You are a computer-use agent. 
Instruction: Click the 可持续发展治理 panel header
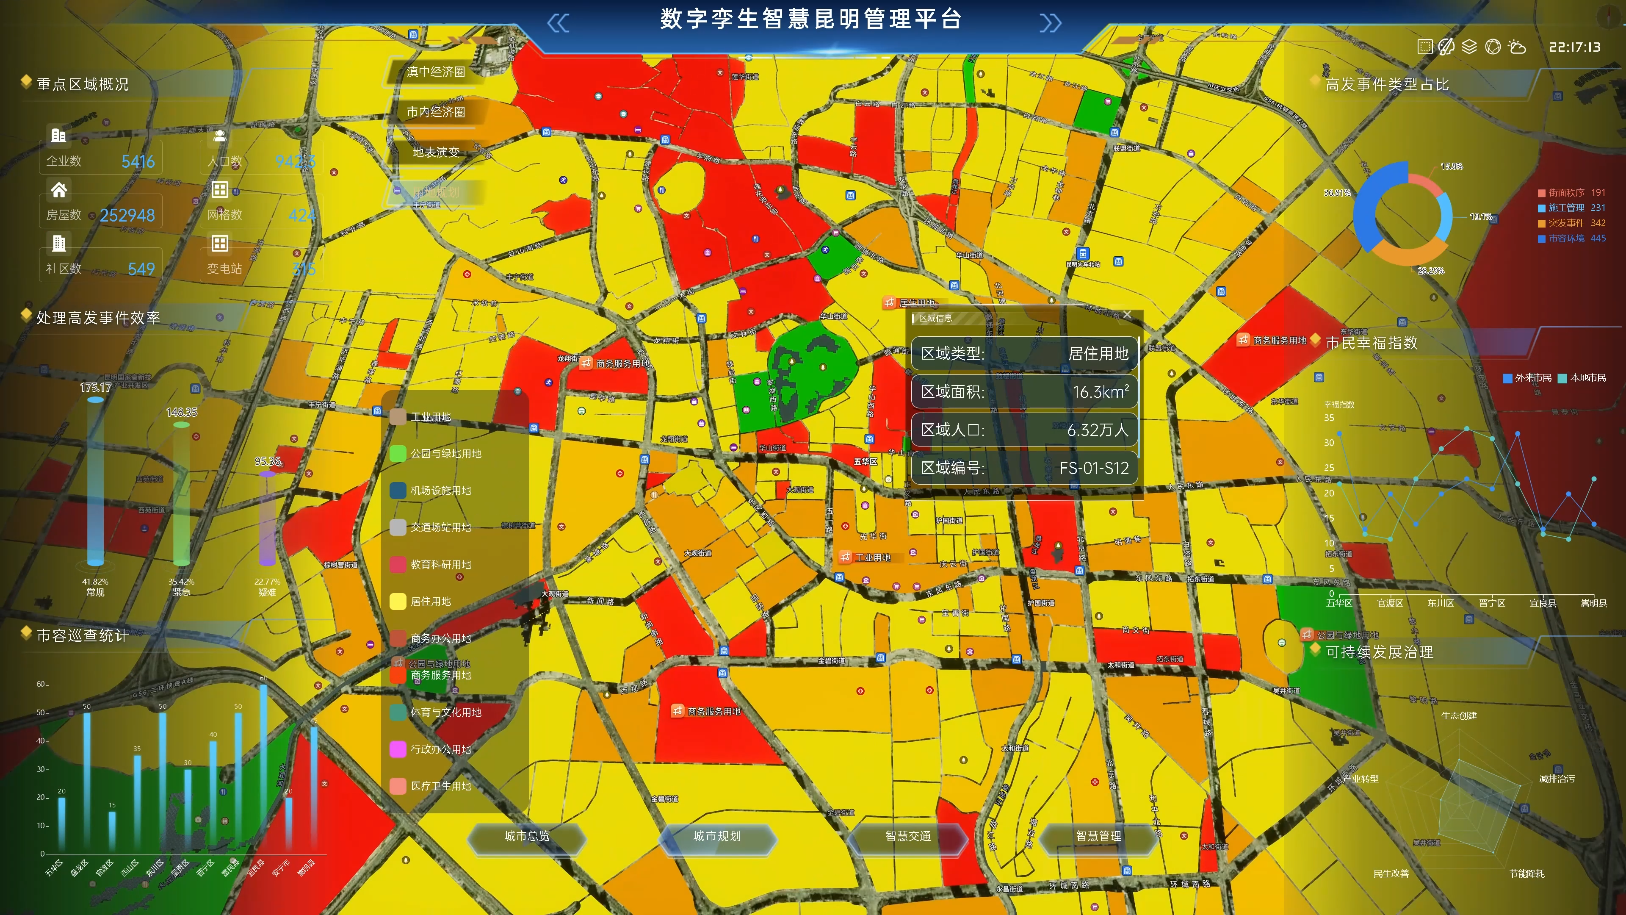1380,652
